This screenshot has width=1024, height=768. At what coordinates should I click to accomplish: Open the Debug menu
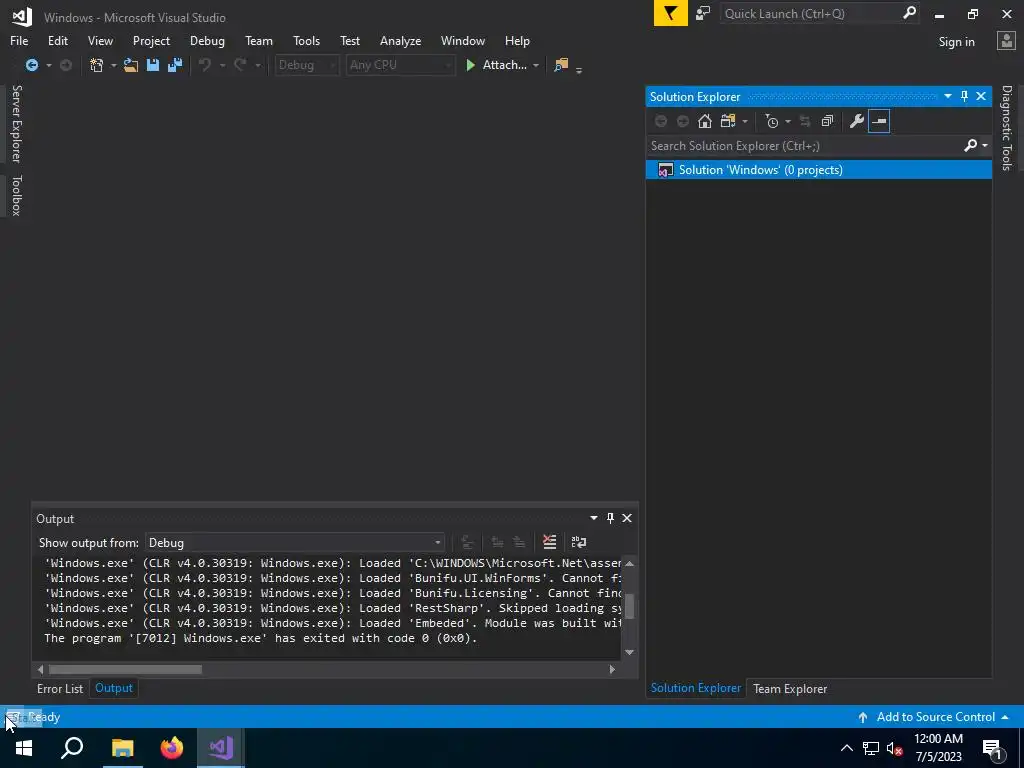tap(207, 40)
